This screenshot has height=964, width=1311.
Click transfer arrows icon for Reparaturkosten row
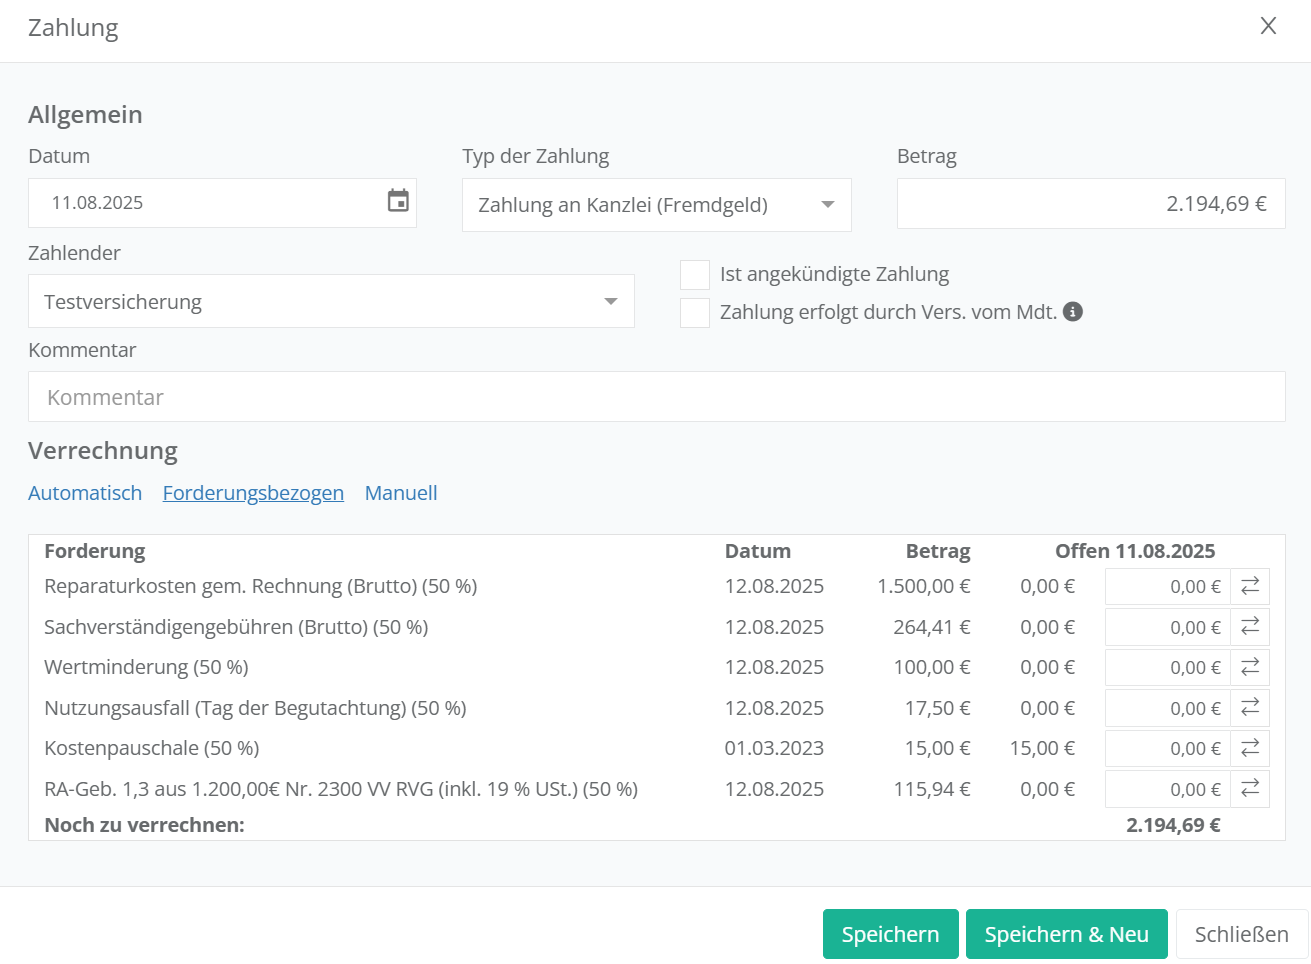coord(1250,587)
